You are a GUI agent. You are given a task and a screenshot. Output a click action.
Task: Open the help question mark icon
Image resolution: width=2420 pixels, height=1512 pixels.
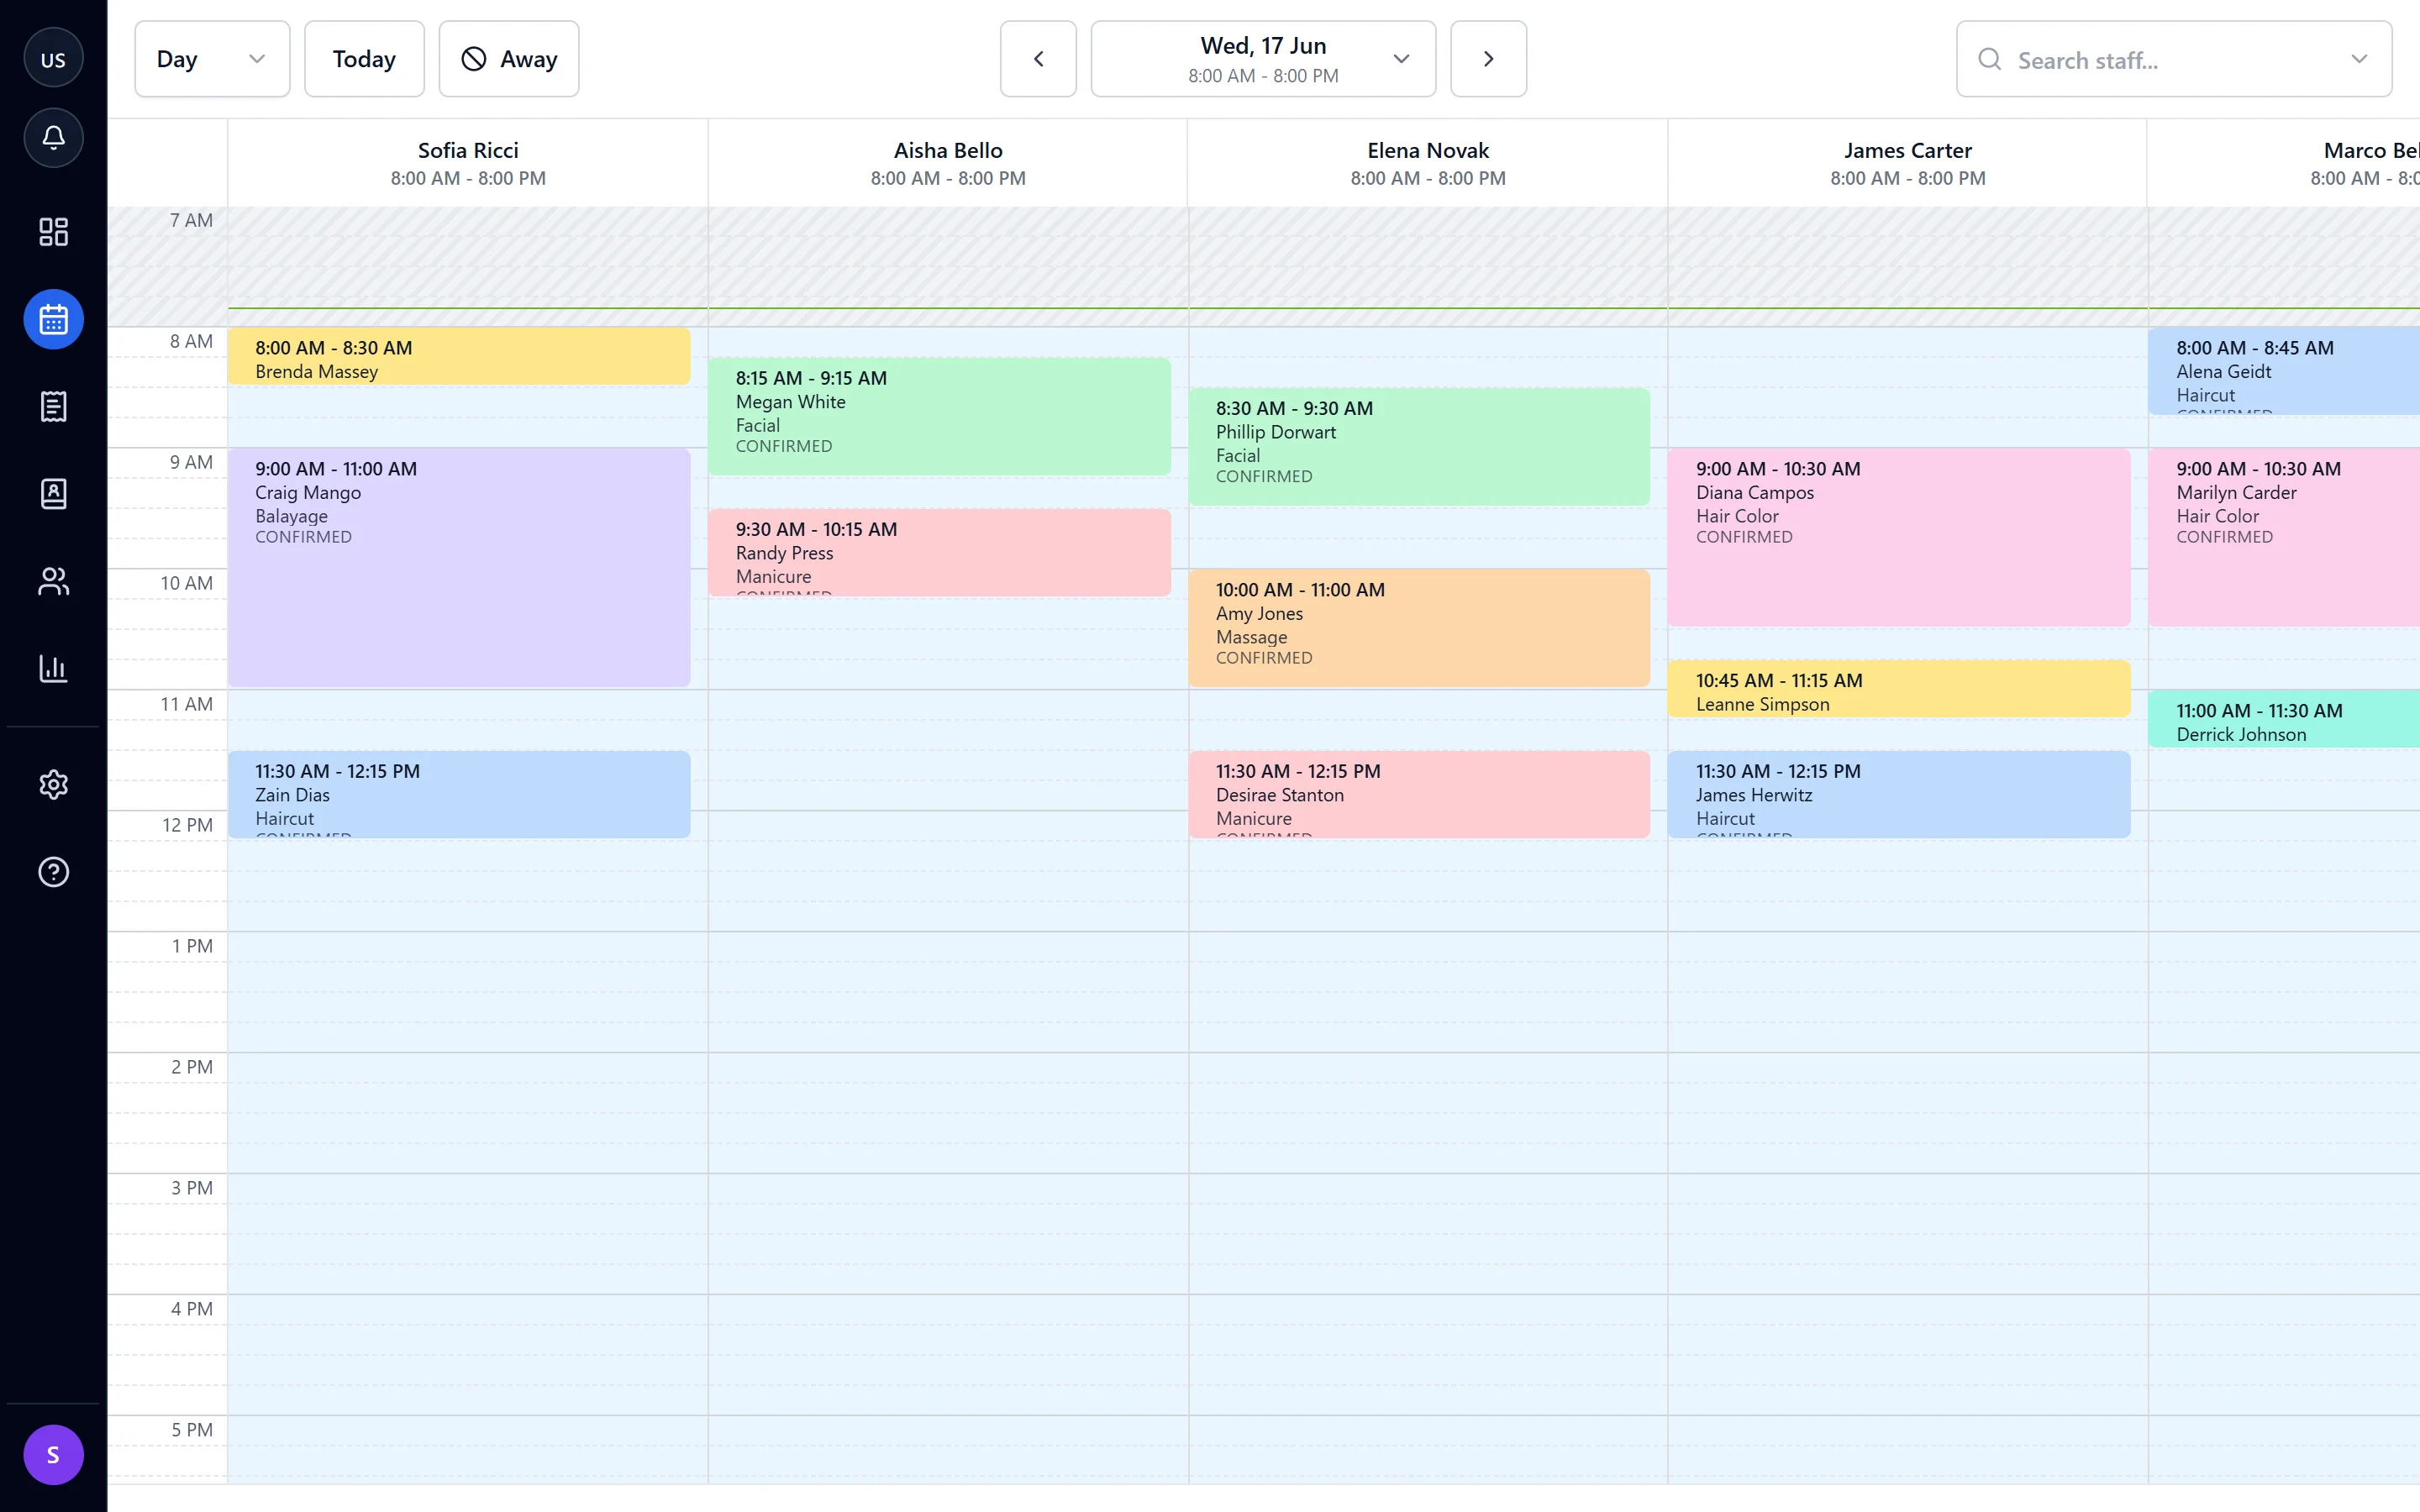(x=53, y=872)
